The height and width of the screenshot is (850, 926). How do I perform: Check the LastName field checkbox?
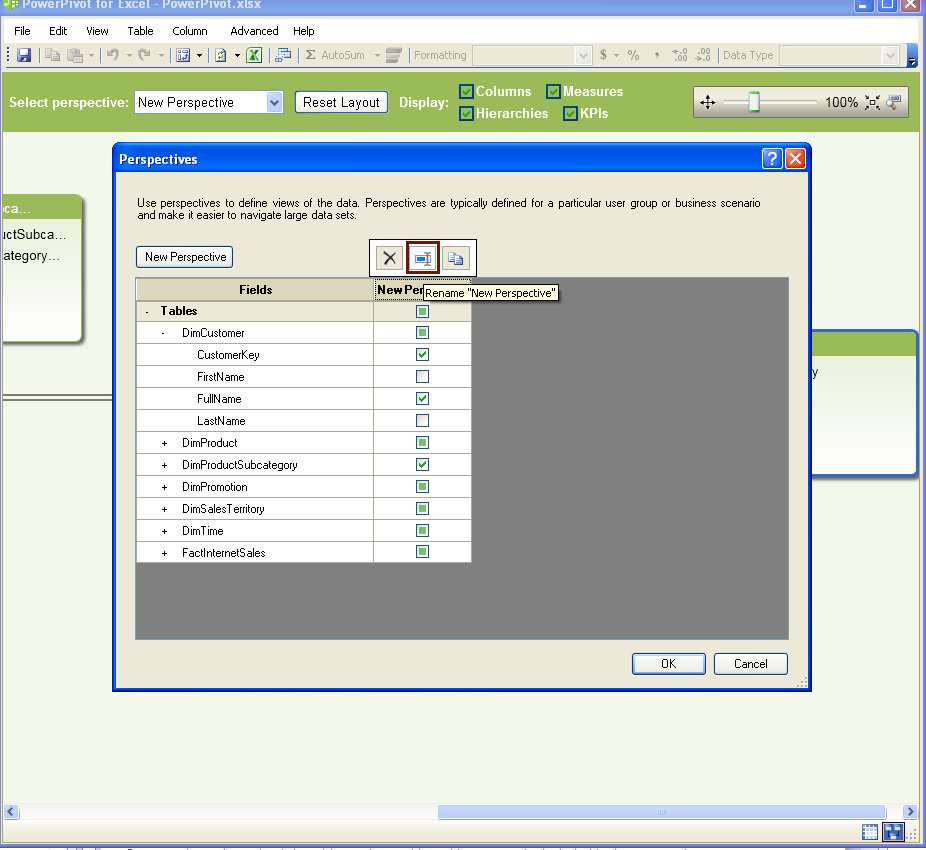pos(422,421)
